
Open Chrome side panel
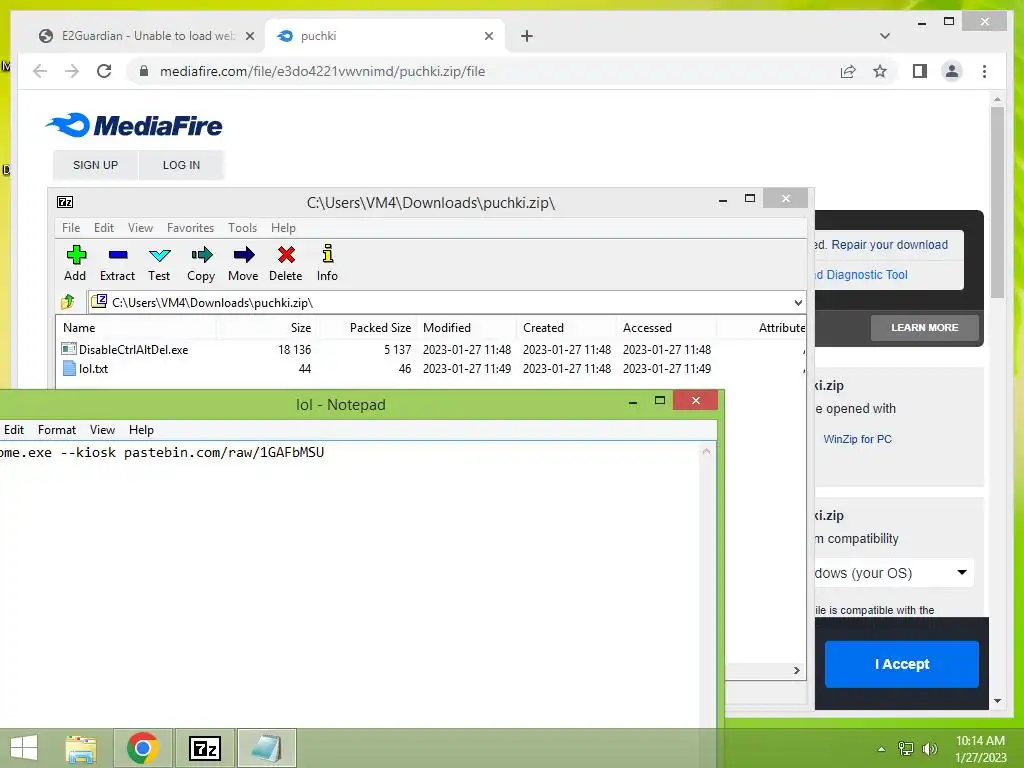pyautogui.click(x=920, y=71)
